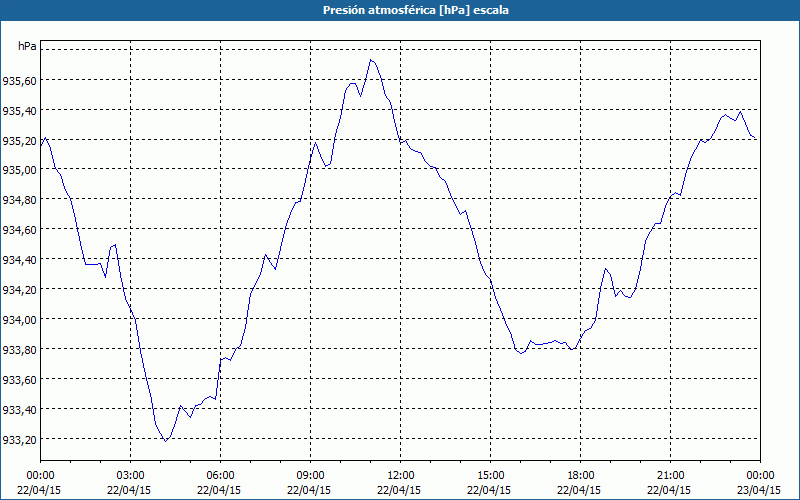Click the 12:00 time axis label
This screenshot has width=800, height=500.
point(401,476)
